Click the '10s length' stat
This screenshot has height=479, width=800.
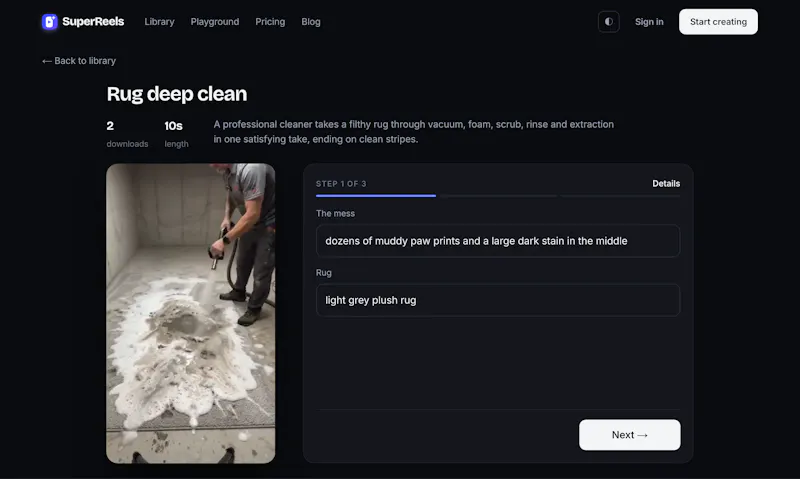pos(176,134)
